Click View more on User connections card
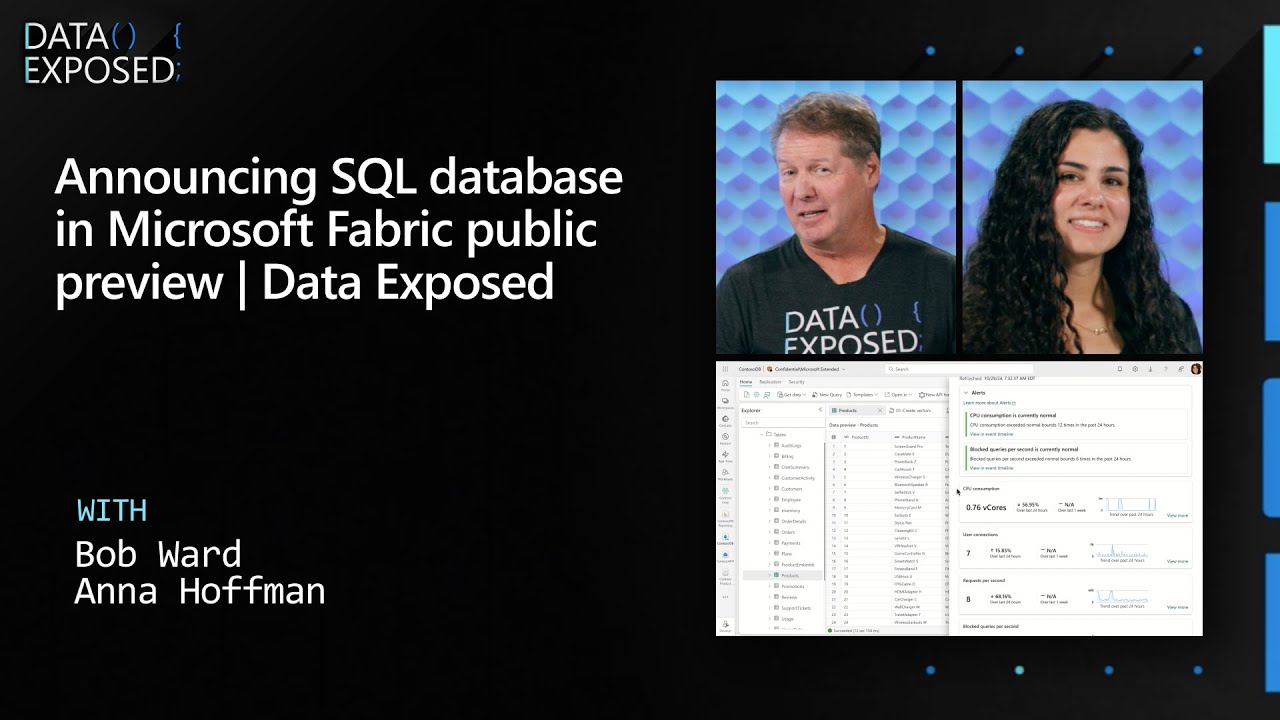This screenshot has height=720, width=1280. (x=1177, y=561)
